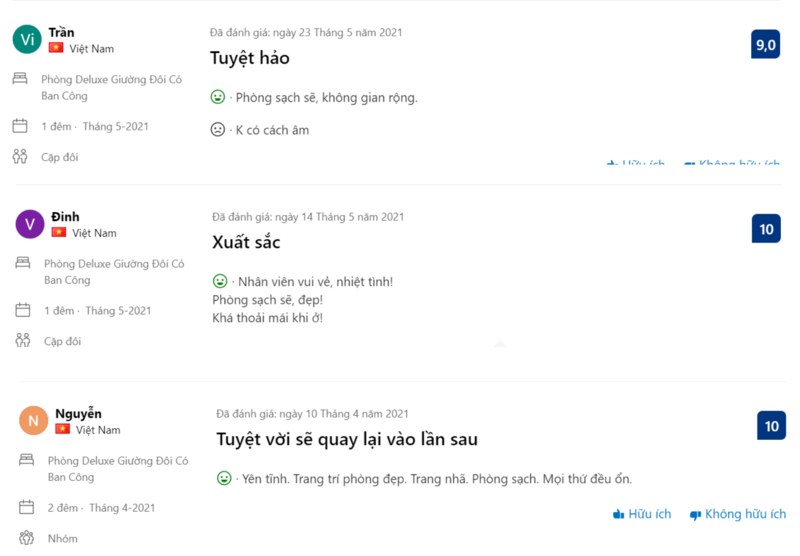800x556 pixels.
Task: Click the calendar icon beside 1 đêm Tháng 5-2021 in Đinh's review
Action: click(23, 311)
